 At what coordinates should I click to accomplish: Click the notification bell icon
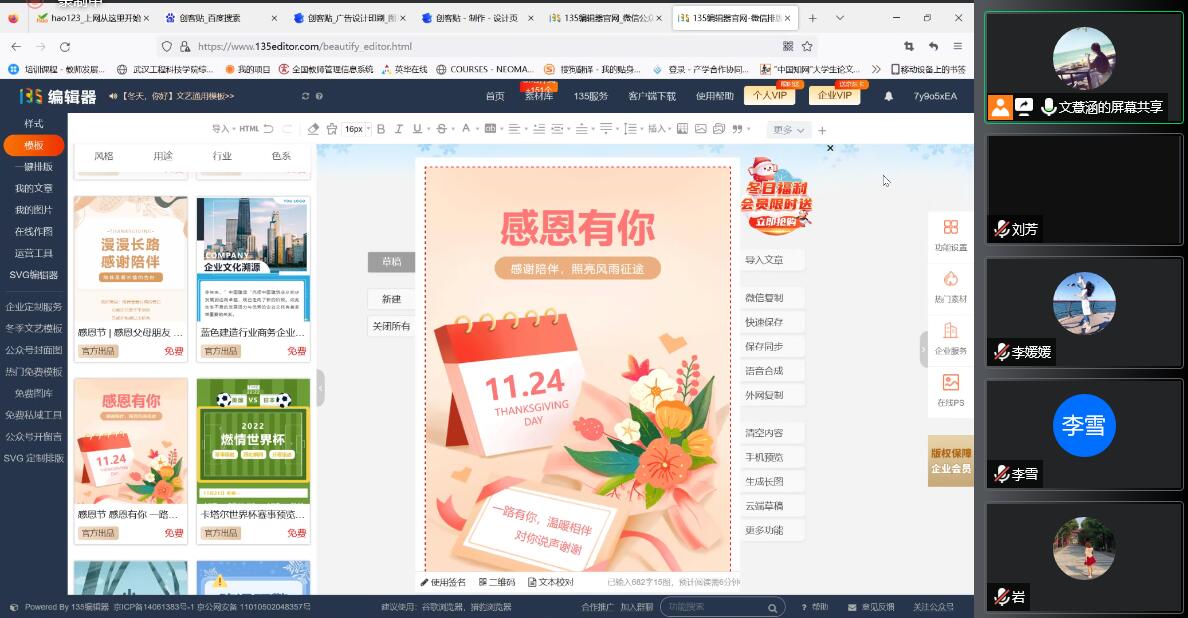(888, 96)
